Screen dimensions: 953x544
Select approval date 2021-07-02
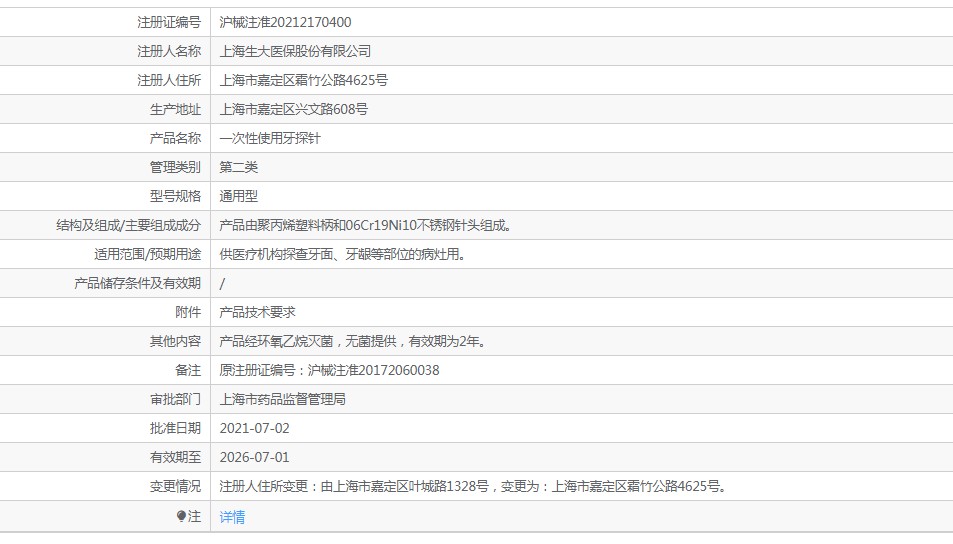click(255, 429)
